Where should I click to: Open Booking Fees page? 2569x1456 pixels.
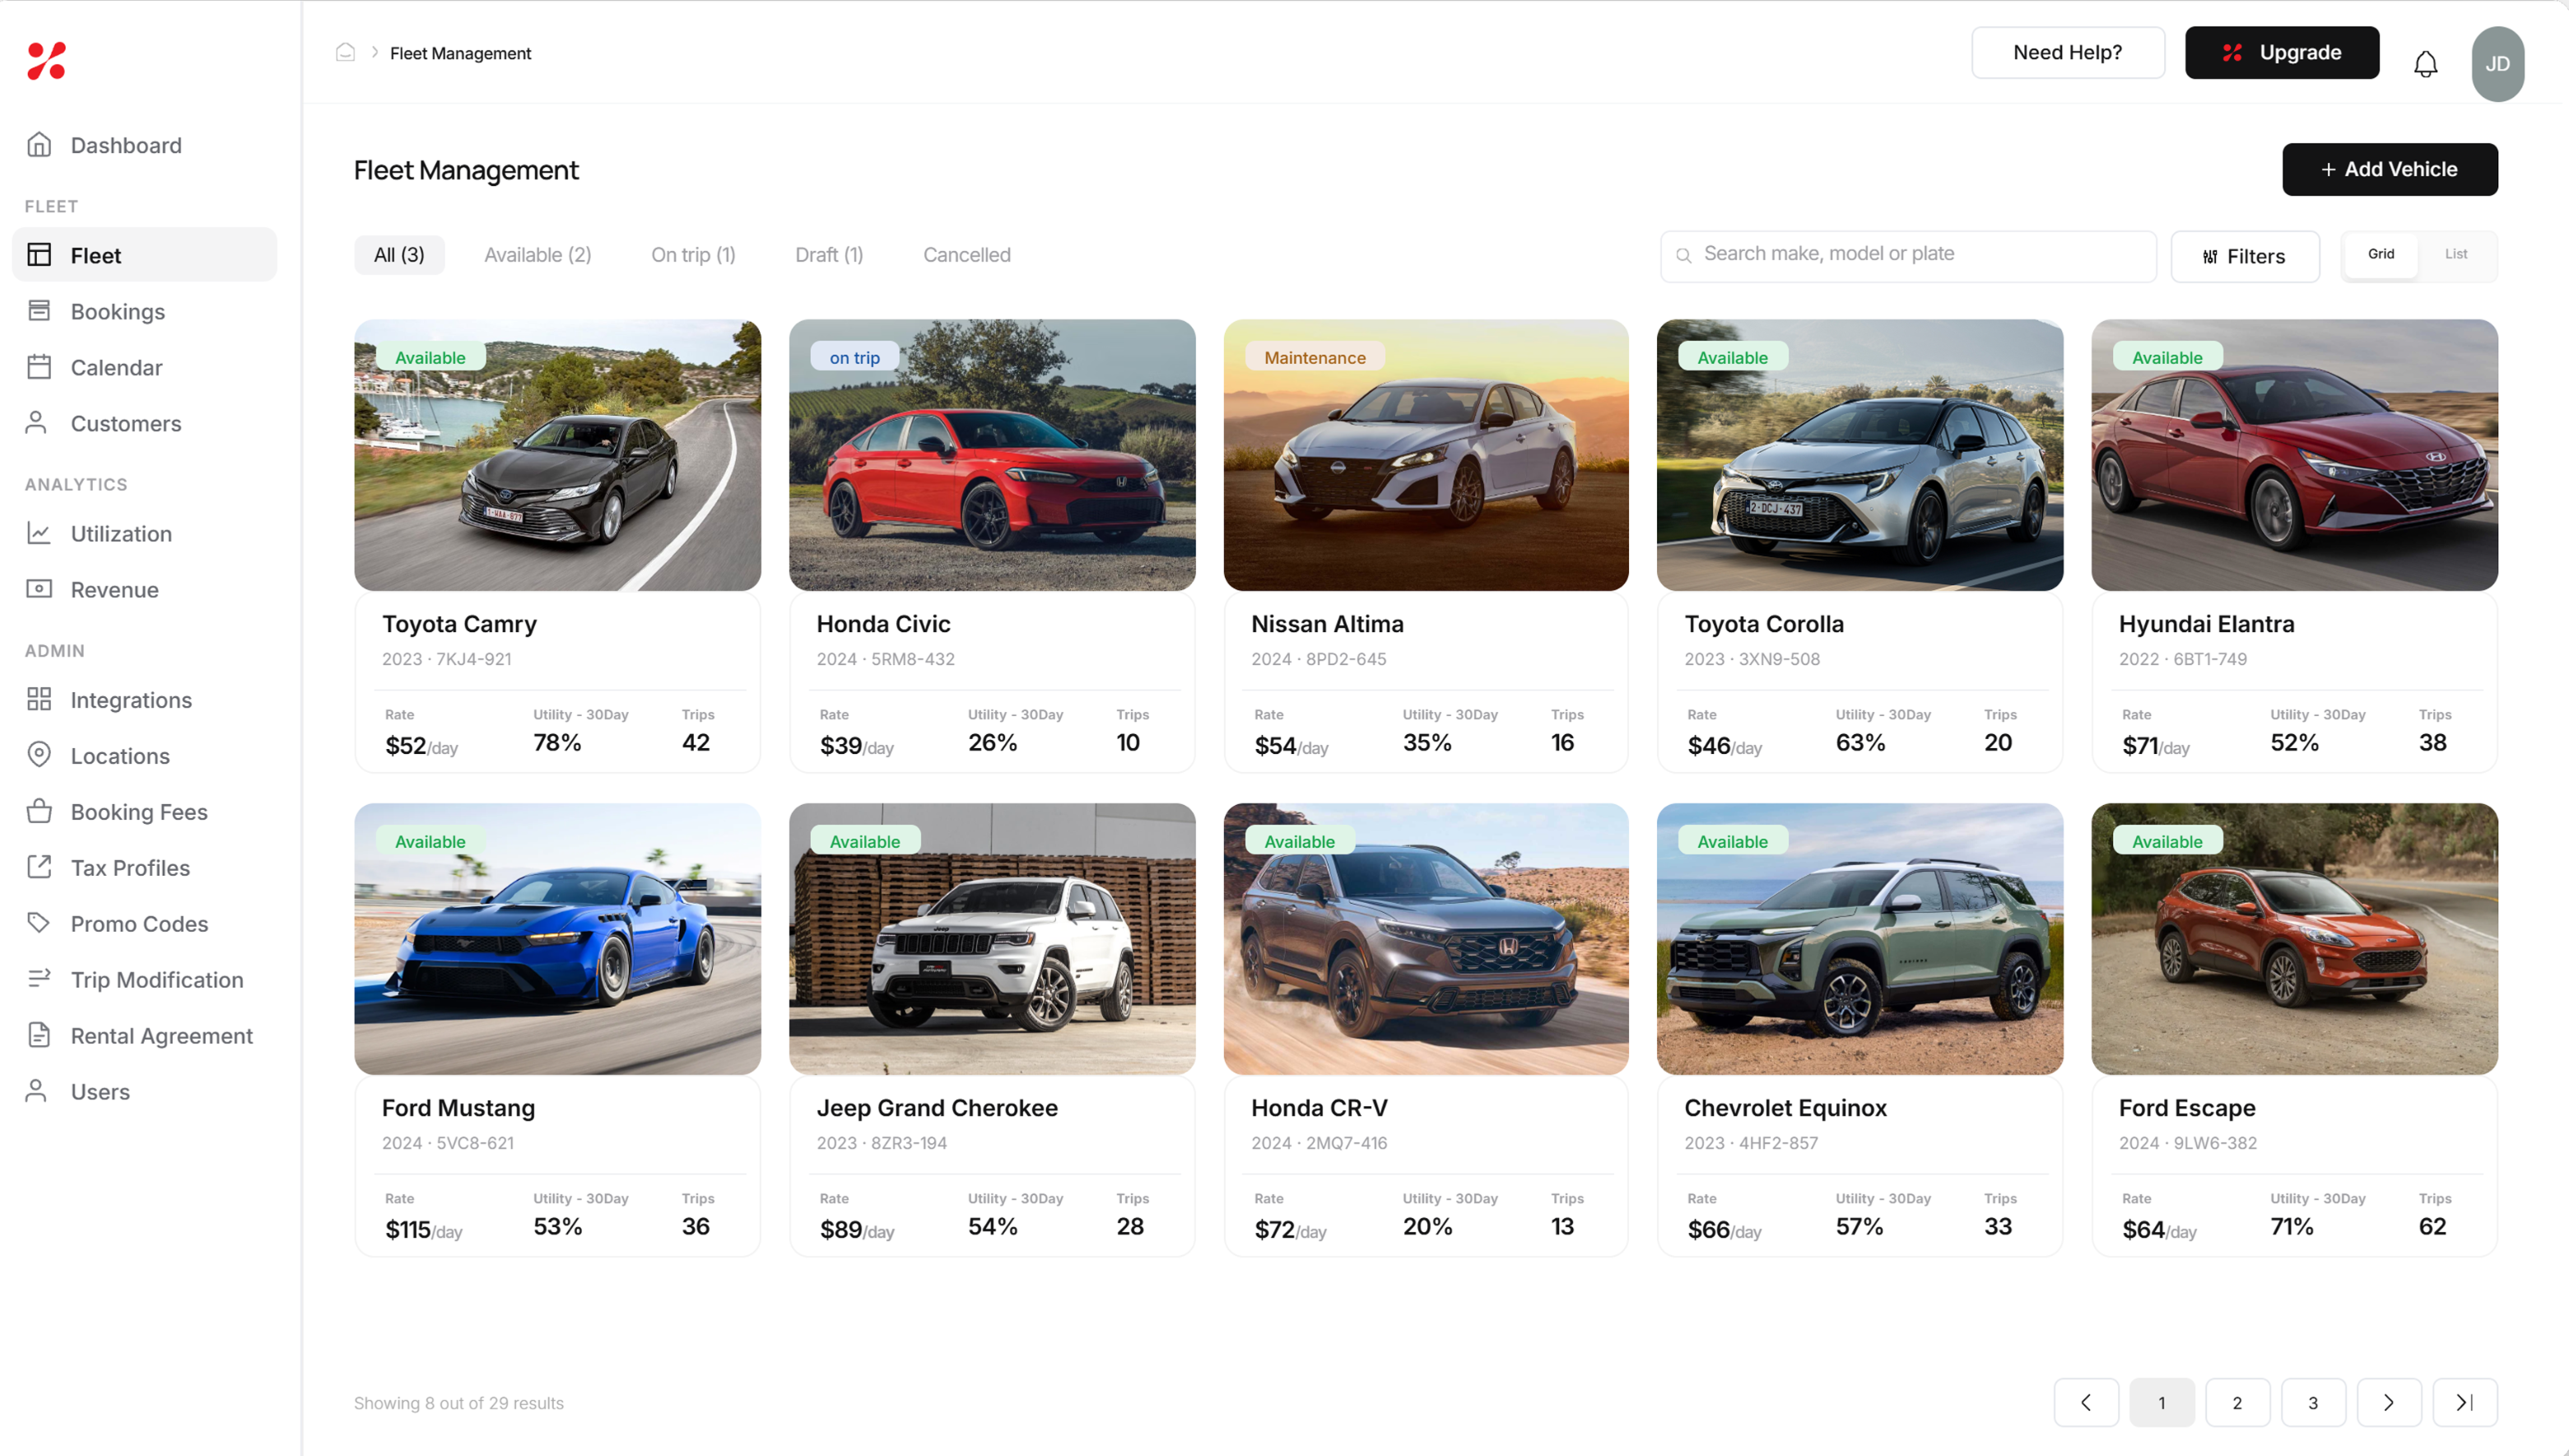click(144, 811)
